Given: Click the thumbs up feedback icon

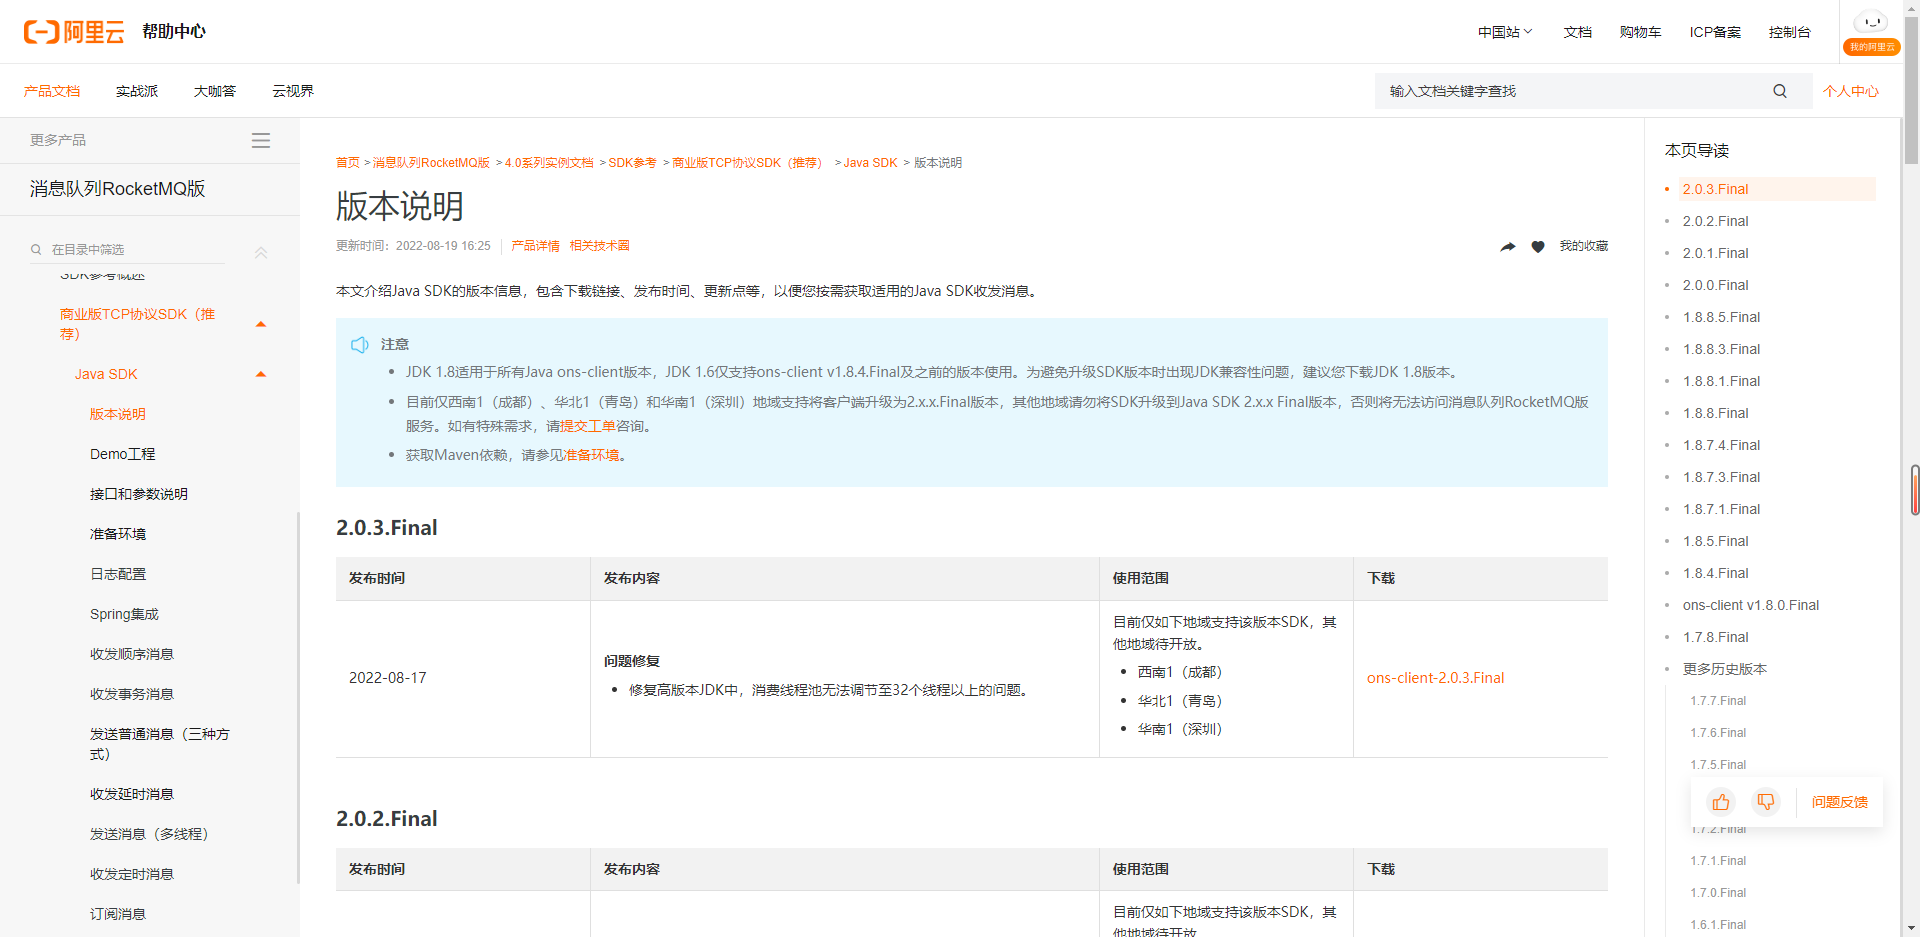Looking at the screenshot, I should pyautogui.click(x=1720, y=802).
